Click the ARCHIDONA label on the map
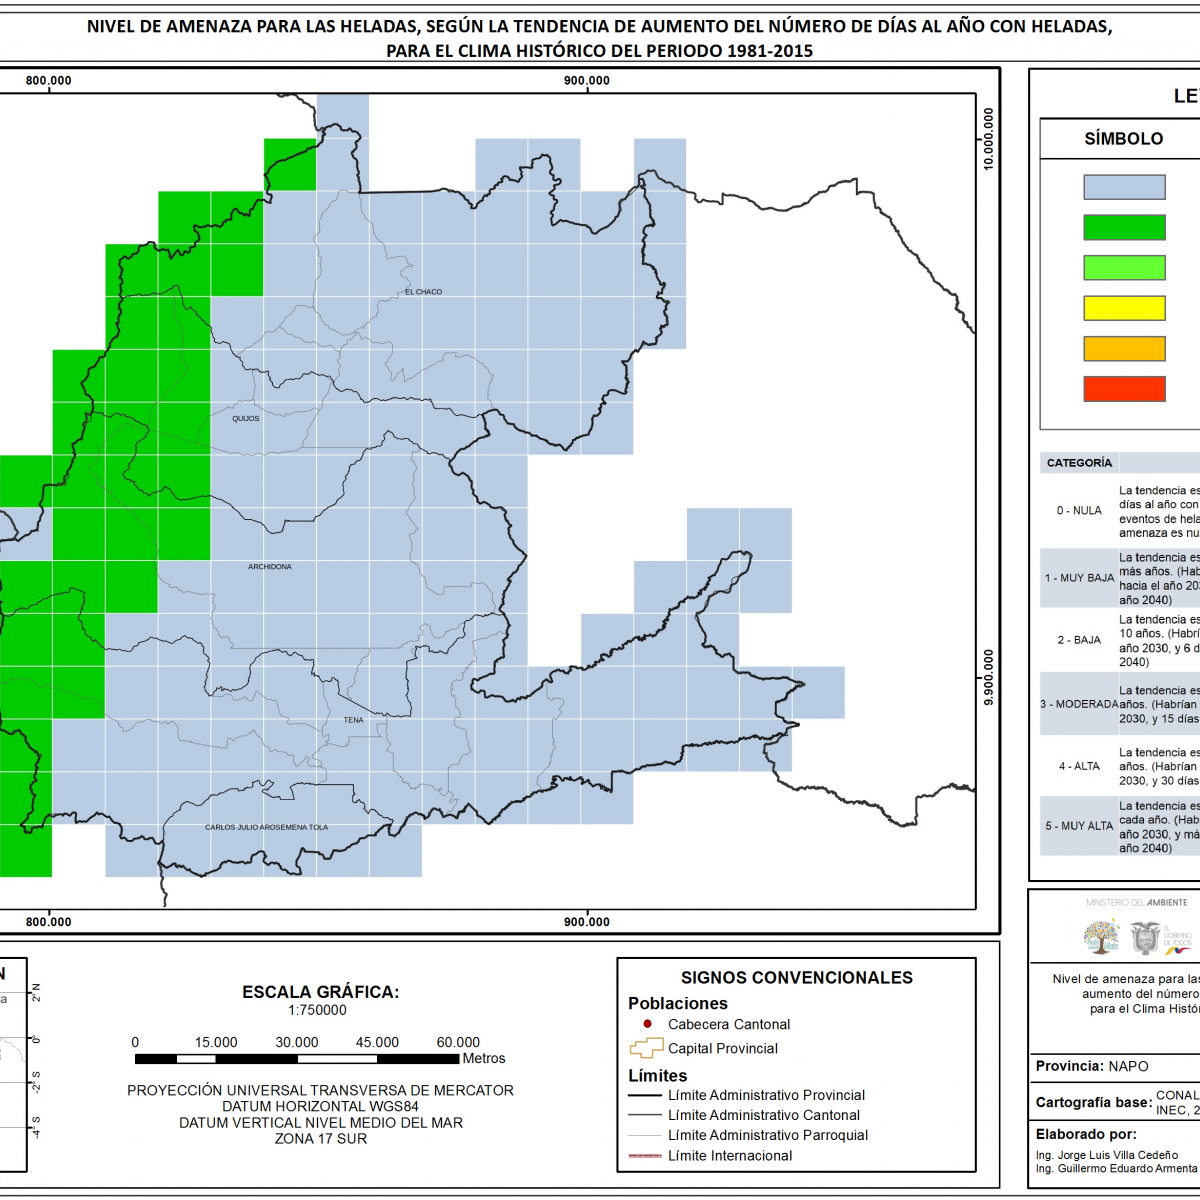The image size is (1200, 1200). (x=270, y=567)
